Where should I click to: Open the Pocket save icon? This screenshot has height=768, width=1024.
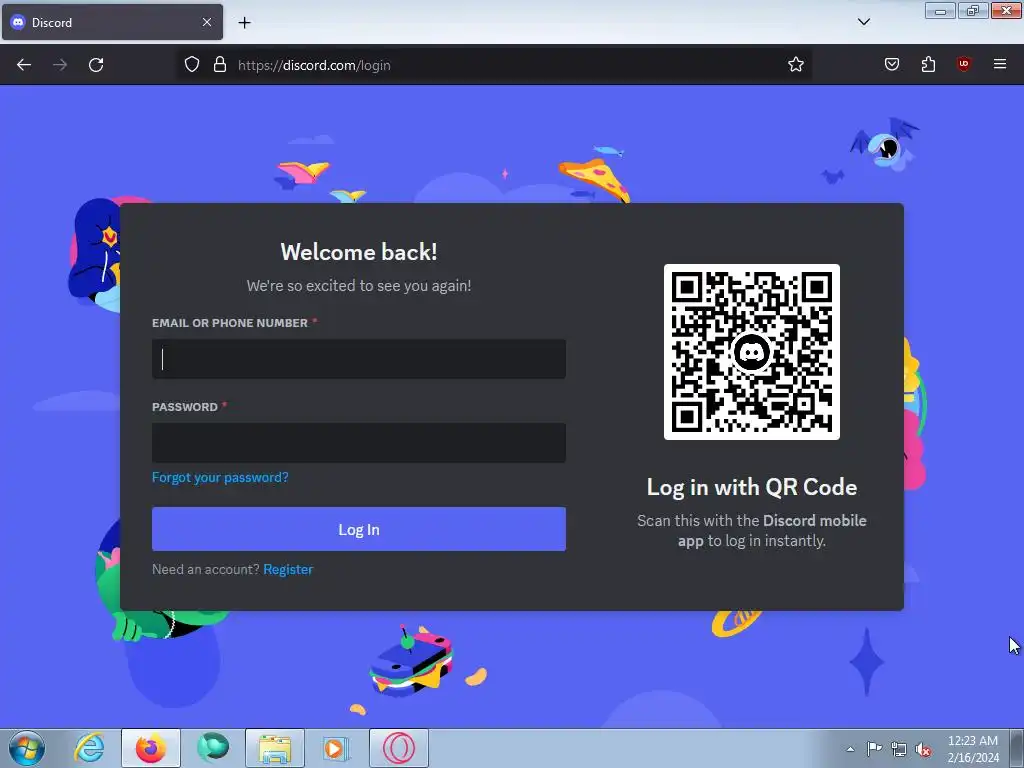(892, 65)
